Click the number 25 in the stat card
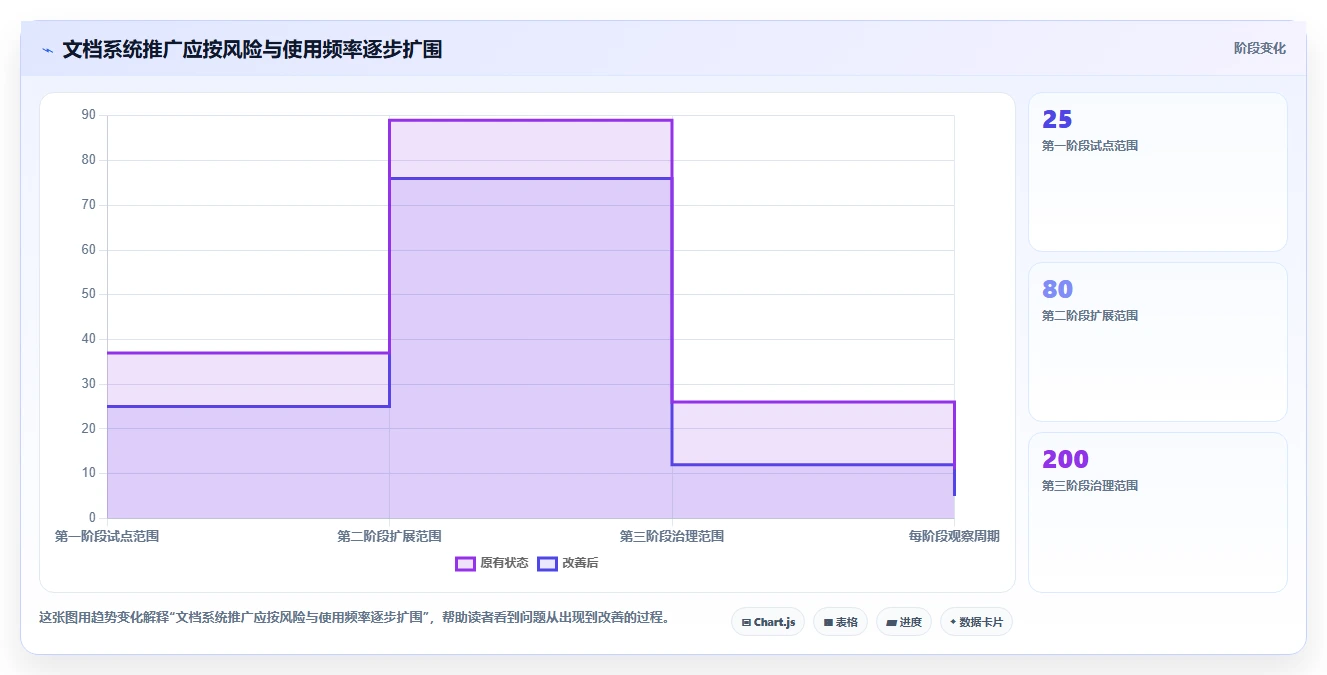1327x675 pixels. coord(1057,119)
